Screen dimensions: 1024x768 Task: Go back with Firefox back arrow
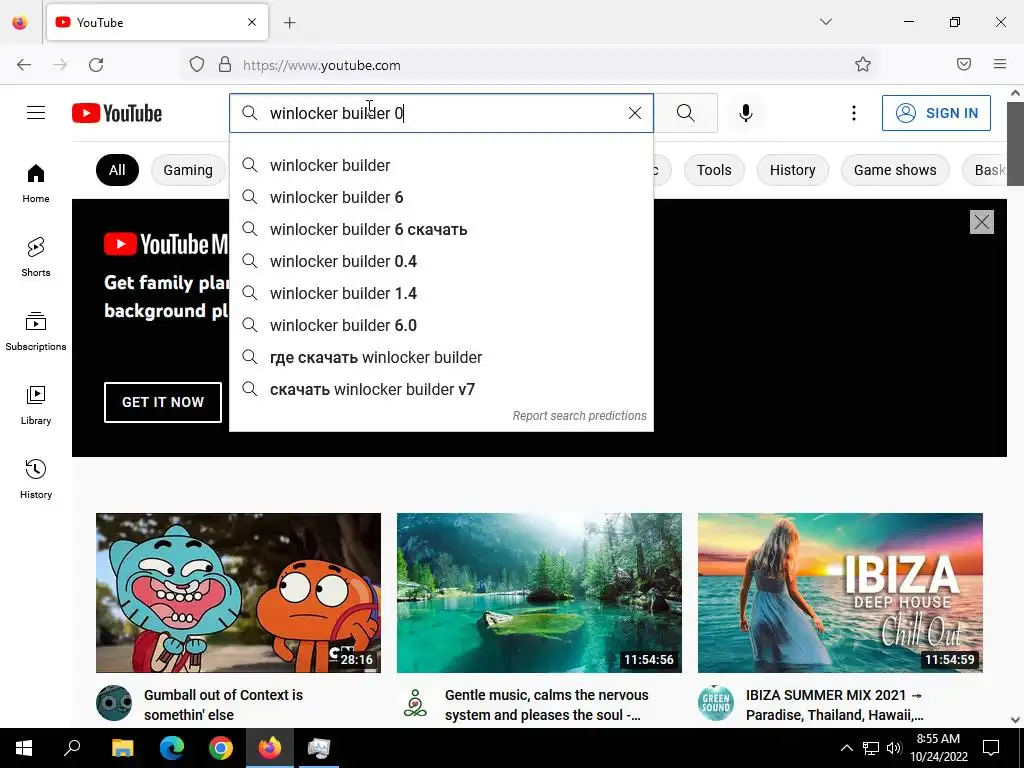click(x=24, y=65)
